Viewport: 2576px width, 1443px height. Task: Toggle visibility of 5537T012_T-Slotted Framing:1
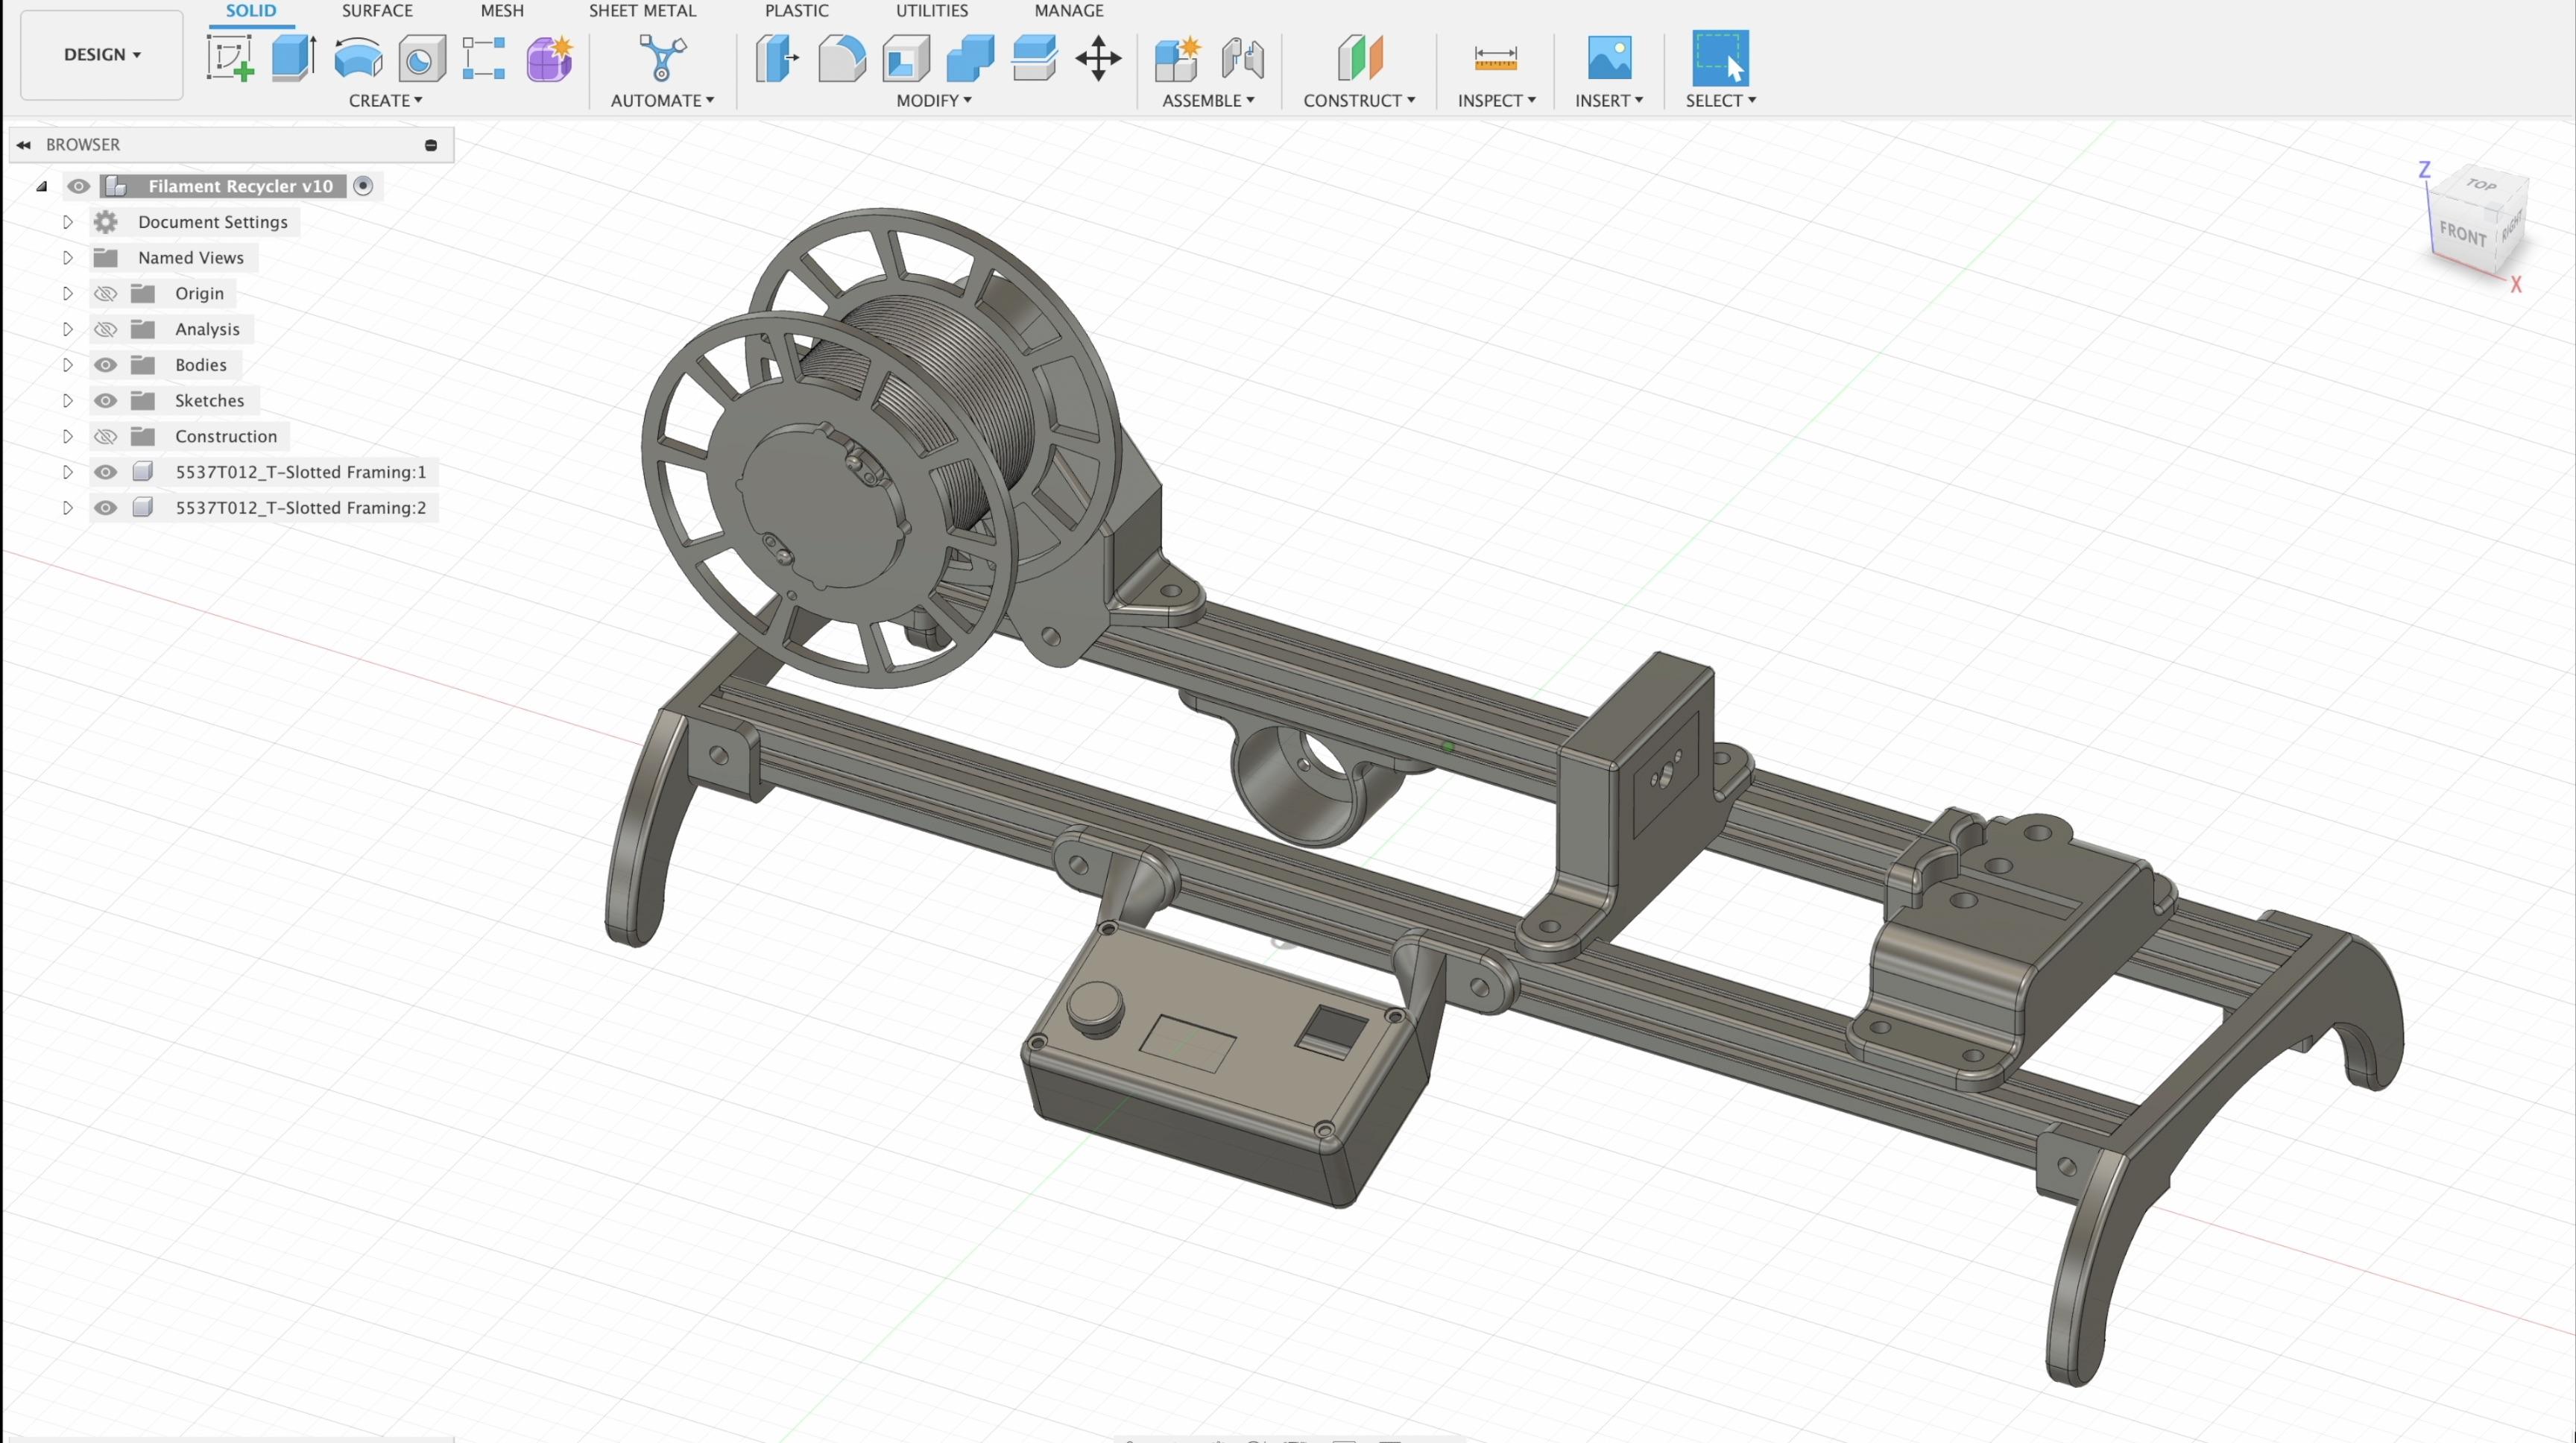tap(104, 472)
